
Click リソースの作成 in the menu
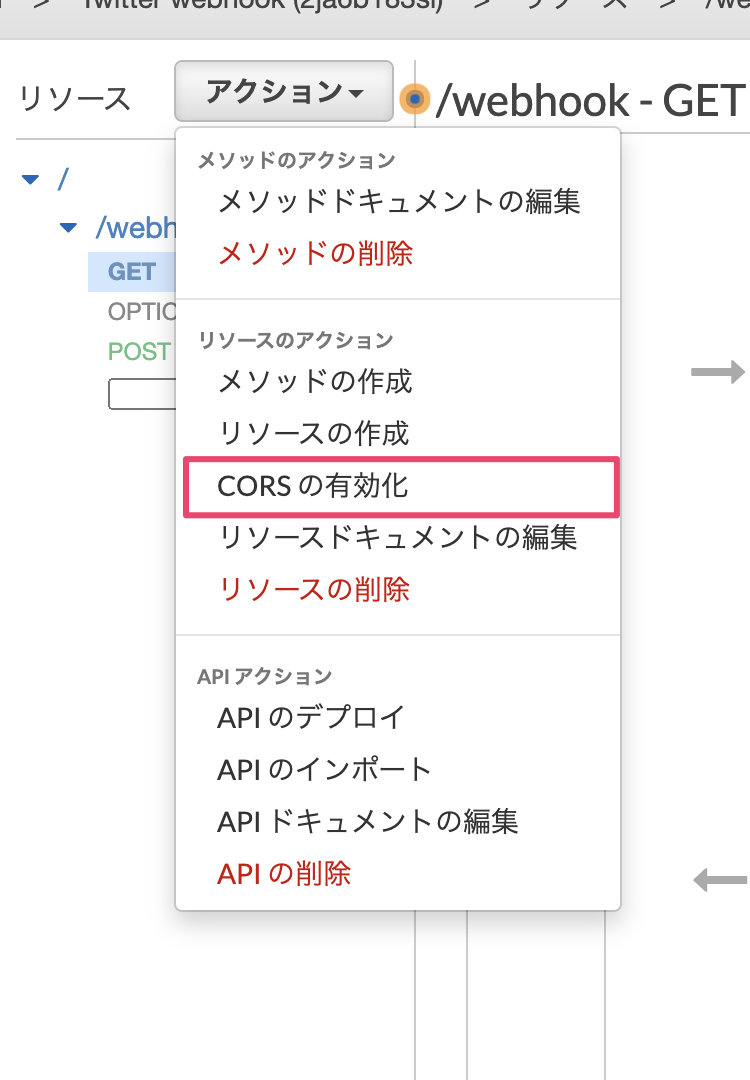pos(314,433)
